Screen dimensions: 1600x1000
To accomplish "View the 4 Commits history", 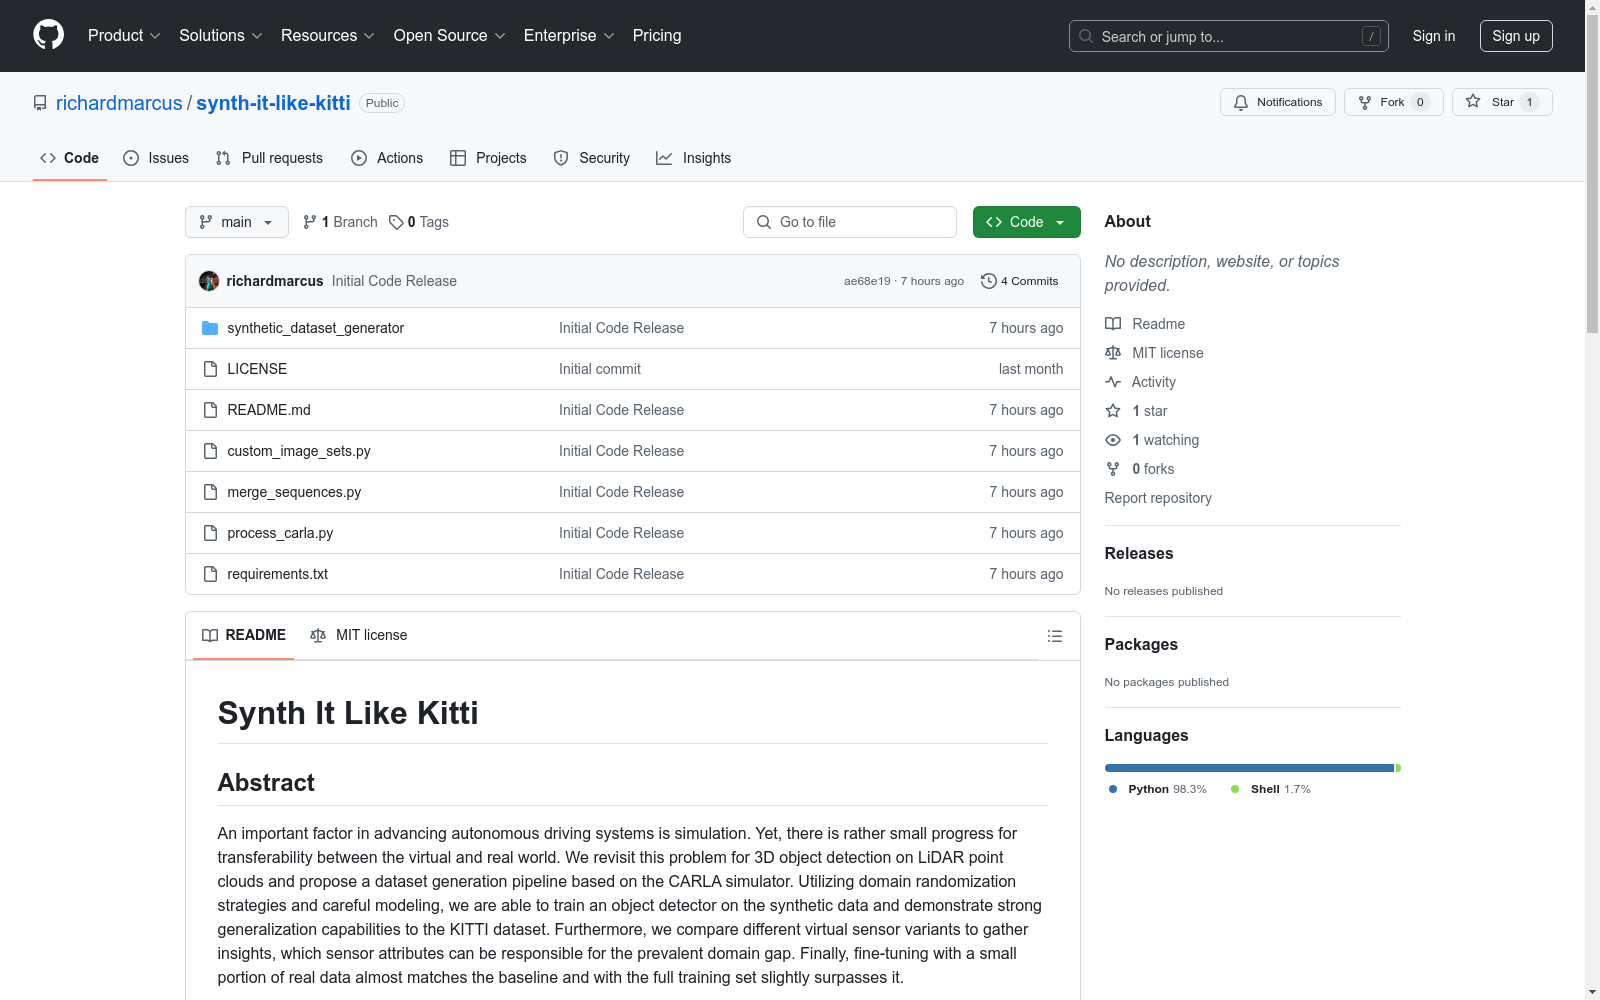I will 1020,281.
